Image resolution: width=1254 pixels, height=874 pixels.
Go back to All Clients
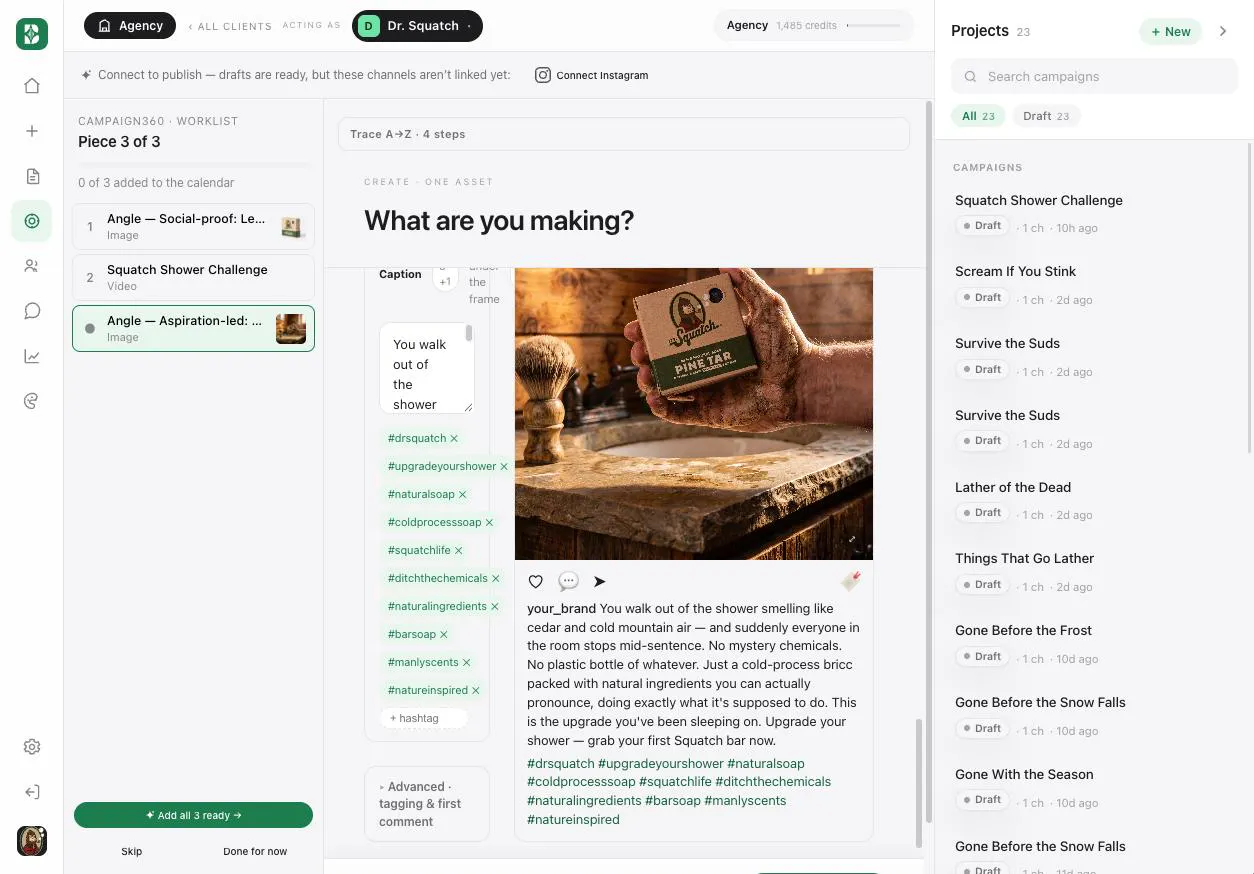pos(230,26)
